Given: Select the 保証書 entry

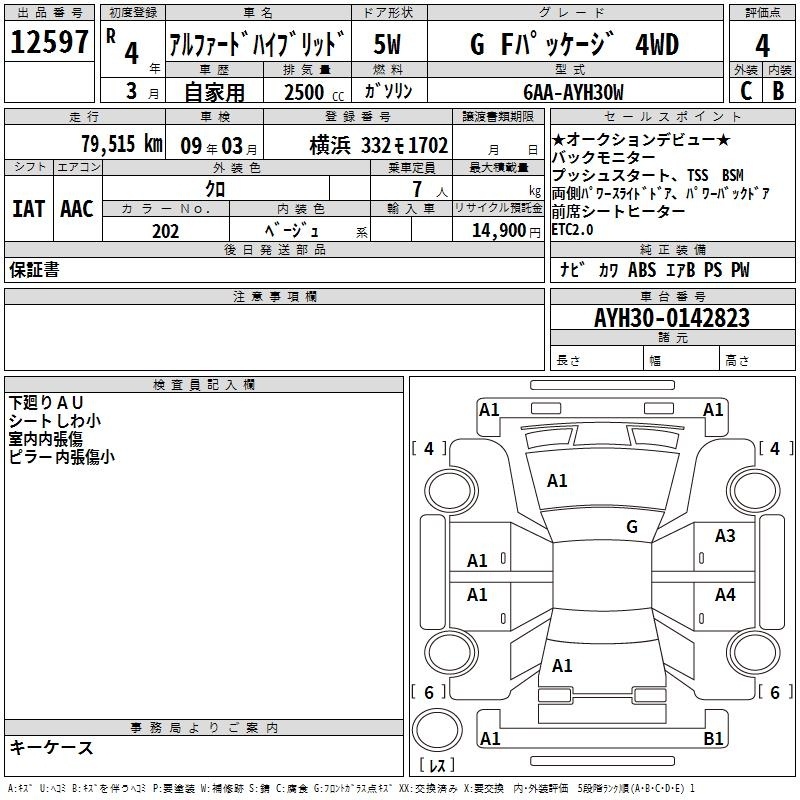Looking at the screenshot, I should pyautogui.click(x=34, y=271).
